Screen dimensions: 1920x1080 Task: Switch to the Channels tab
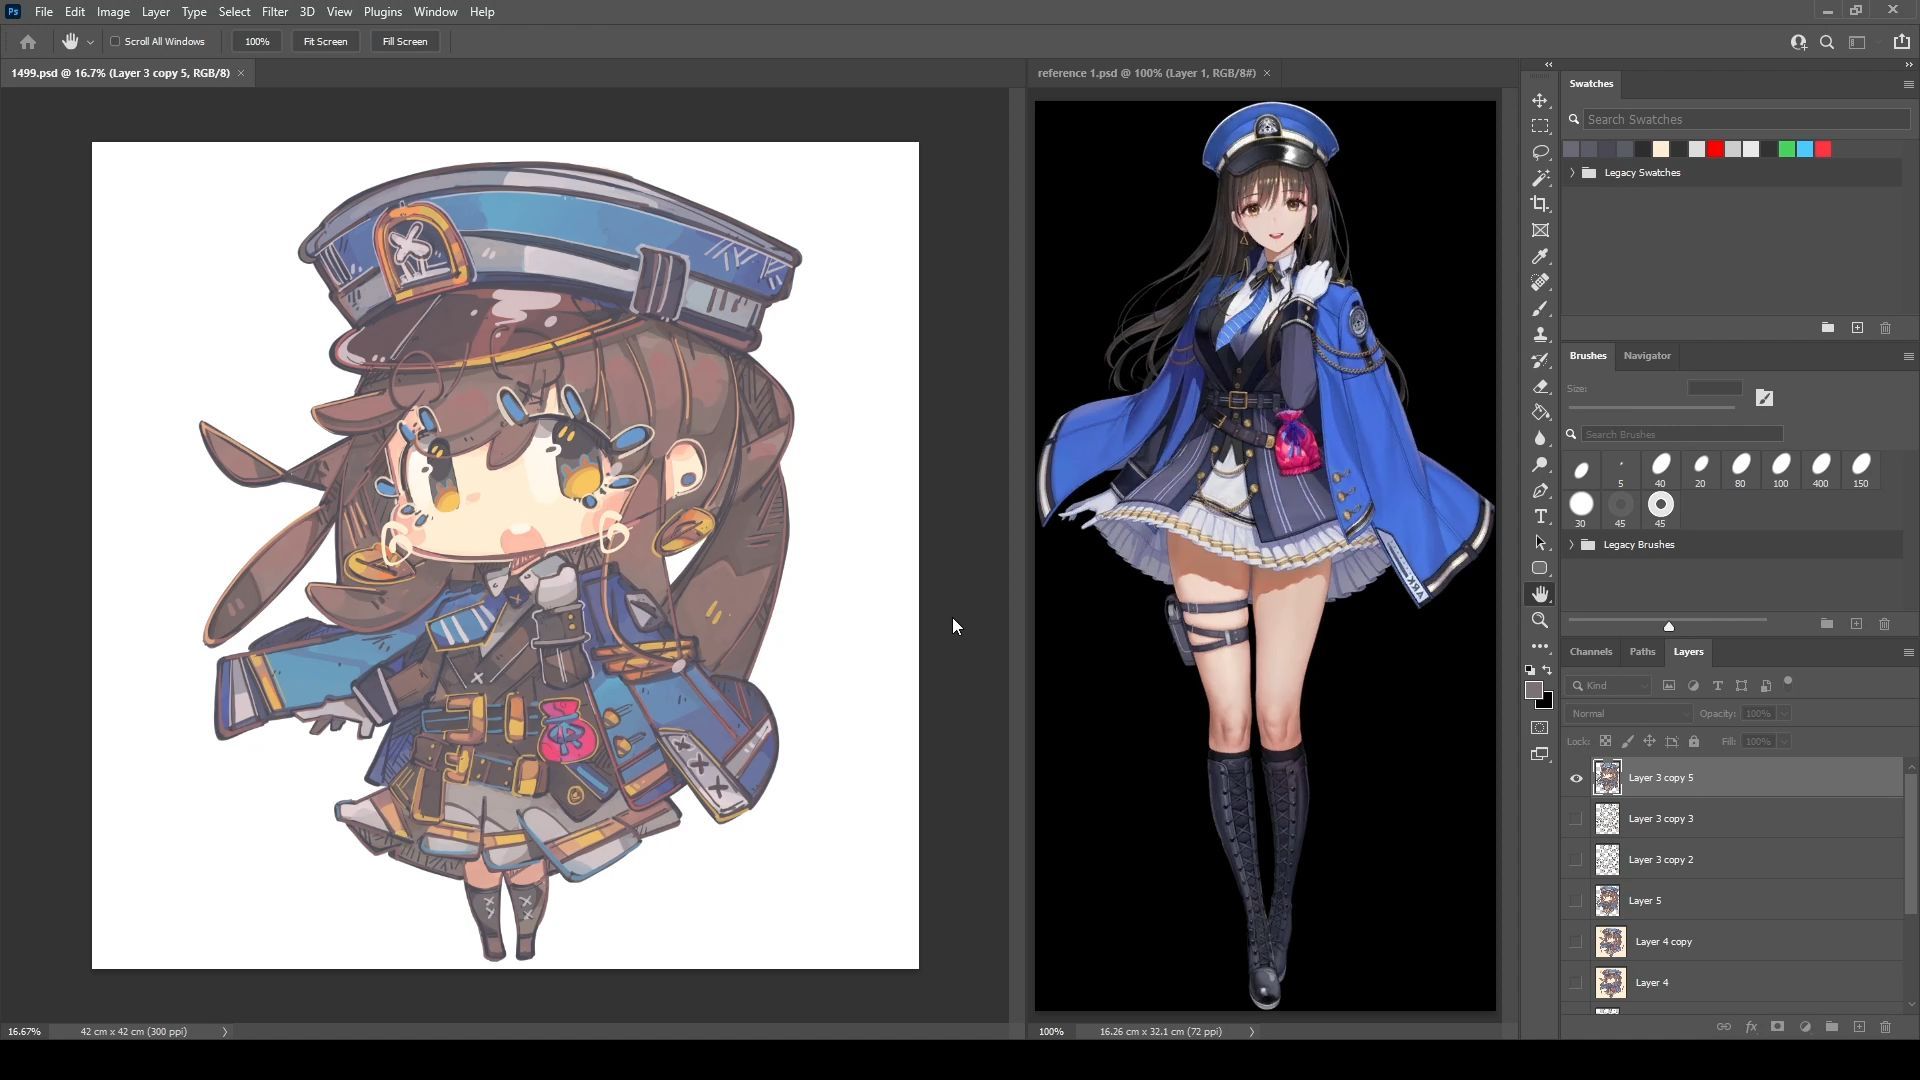pyautogui.click(x=1591, y=652)
